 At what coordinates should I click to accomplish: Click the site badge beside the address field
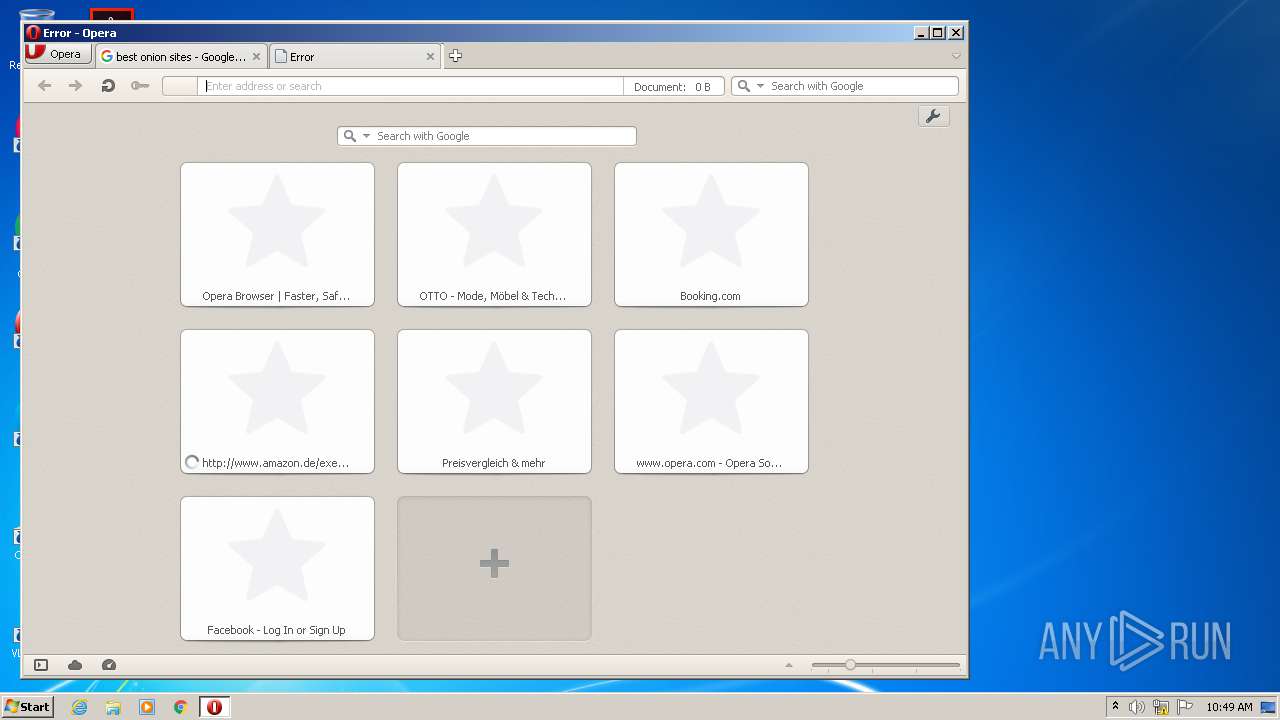pos(180,86)
